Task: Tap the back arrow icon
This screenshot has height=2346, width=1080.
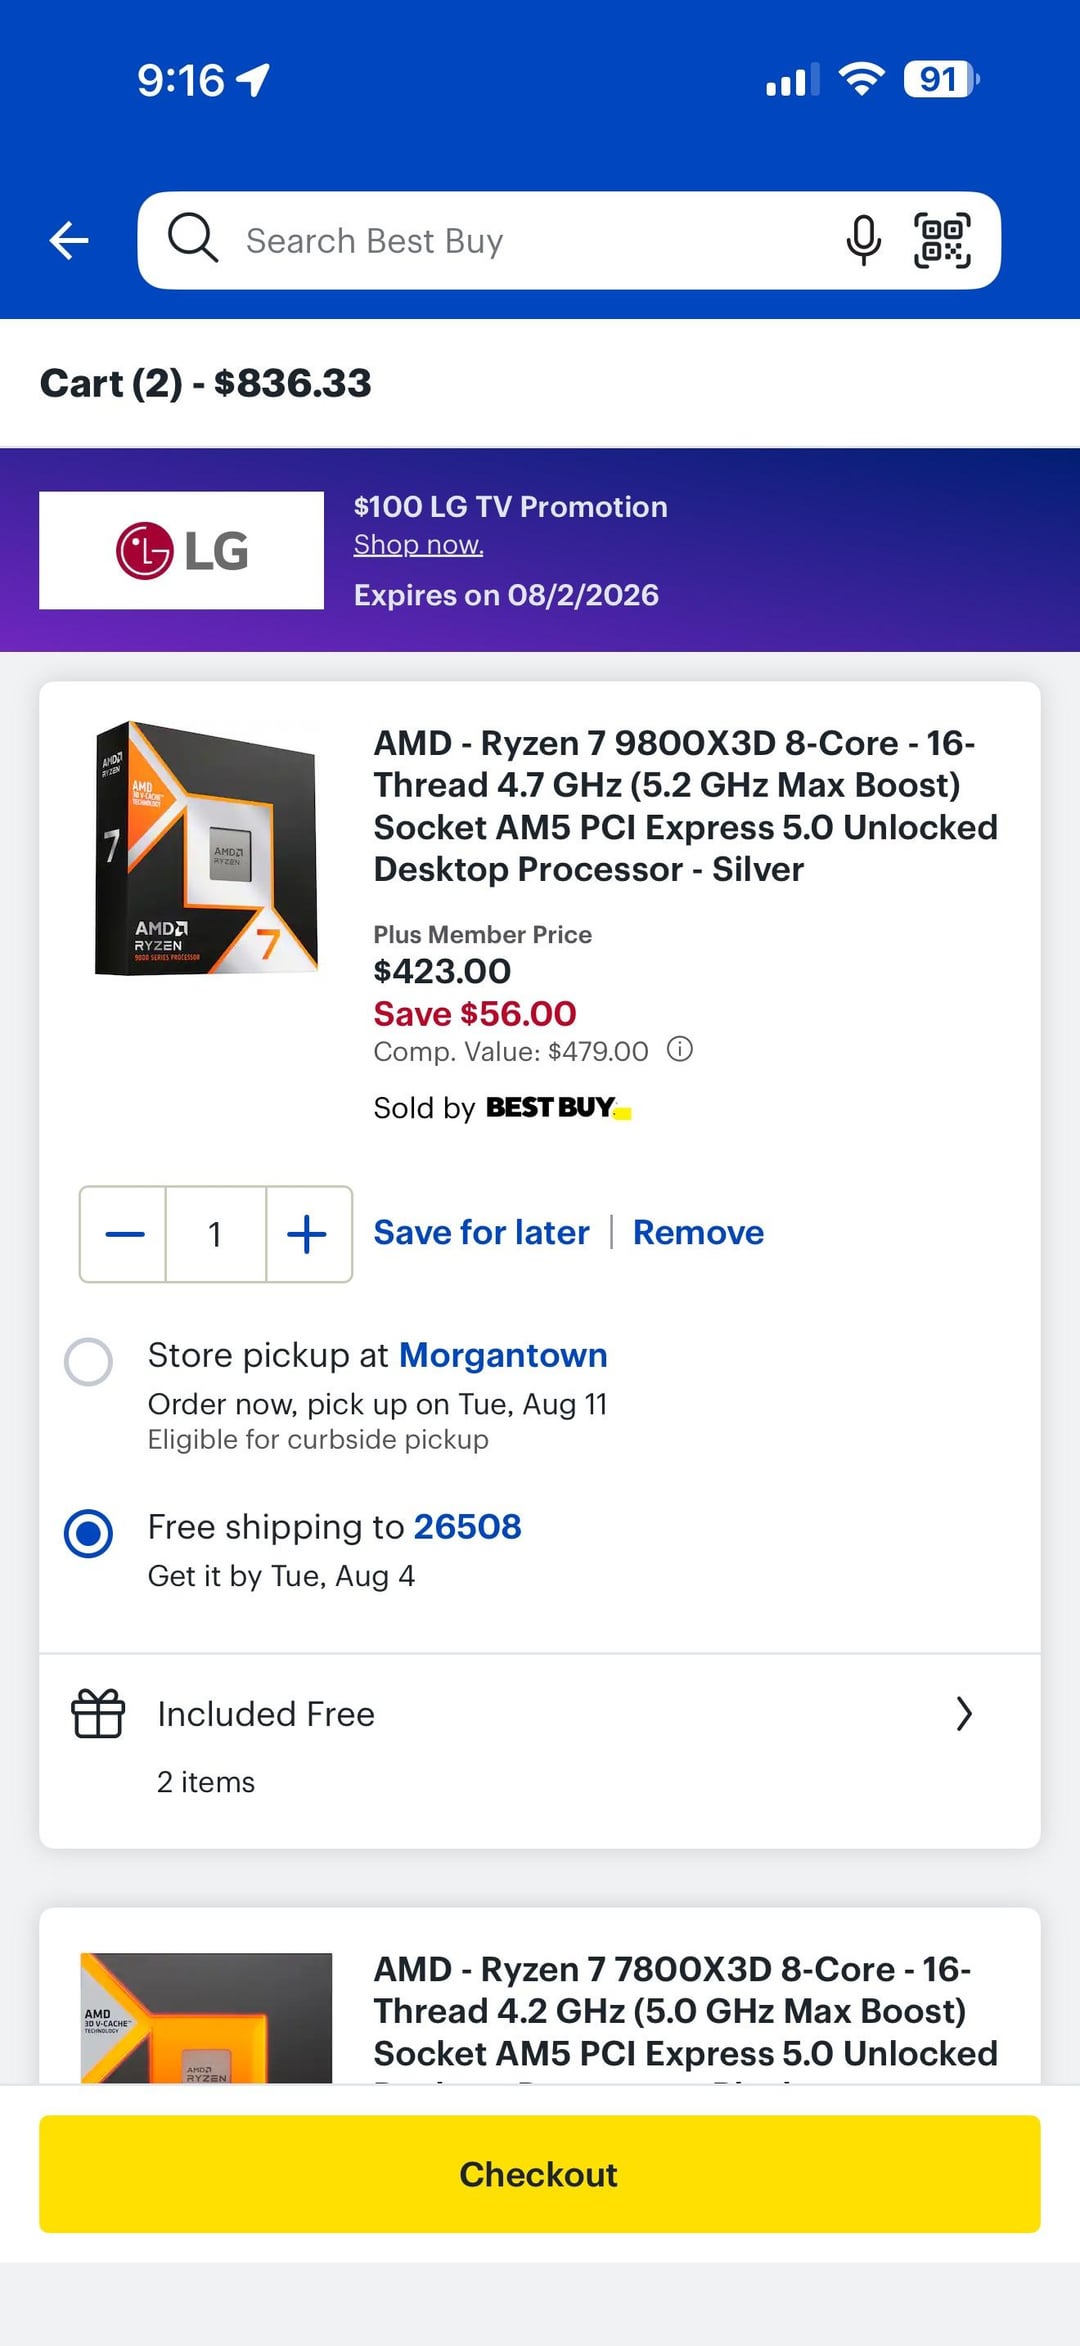Action: coord(69,241)
